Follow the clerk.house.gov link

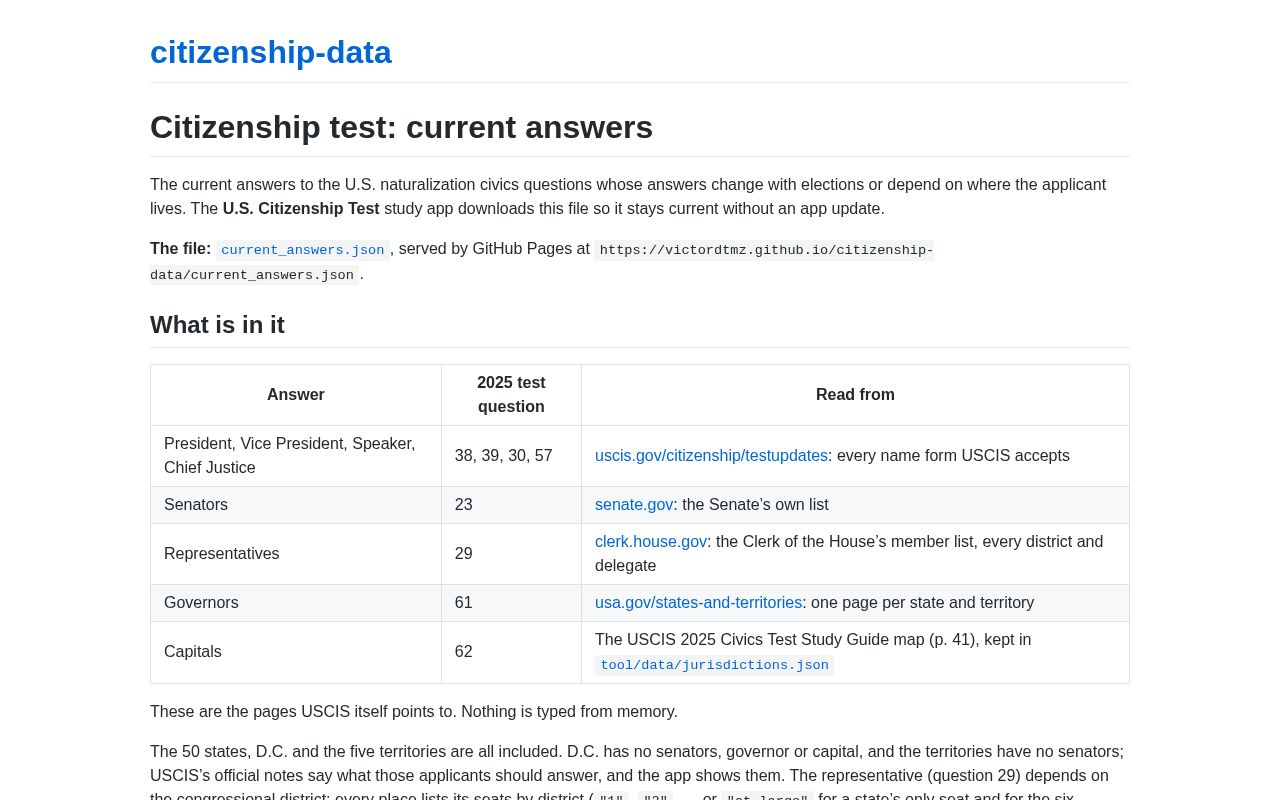651,542
